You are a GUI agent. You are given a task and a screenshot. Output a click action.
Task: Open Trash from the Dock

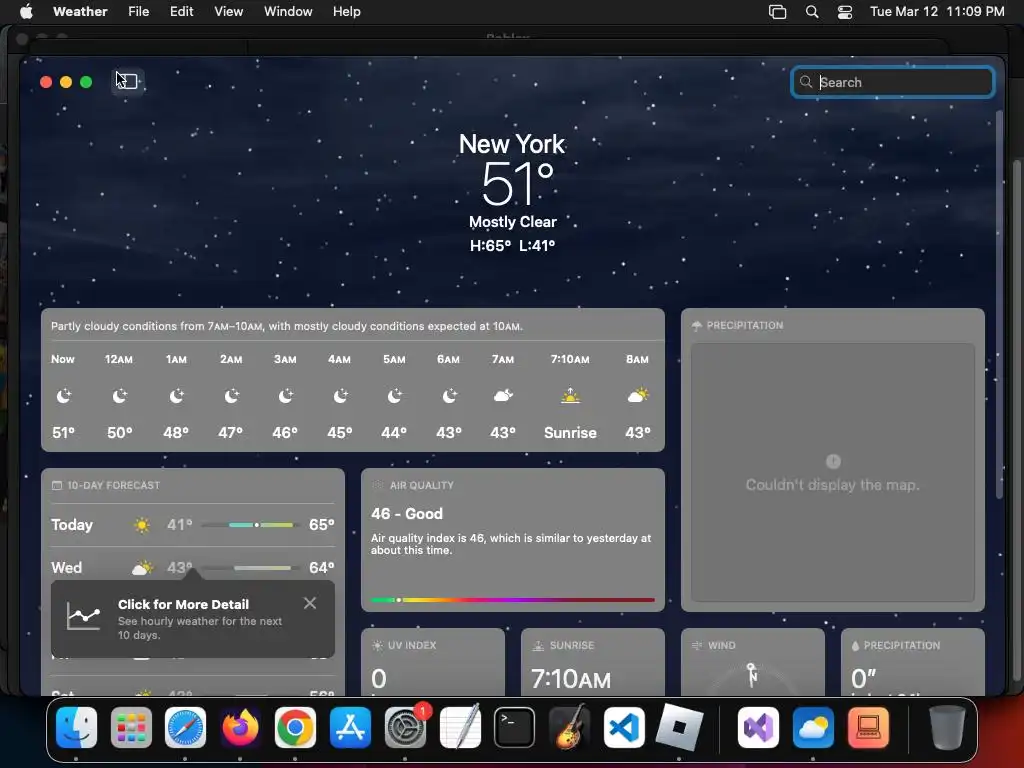pyautogui.click(x=947, y=727)
